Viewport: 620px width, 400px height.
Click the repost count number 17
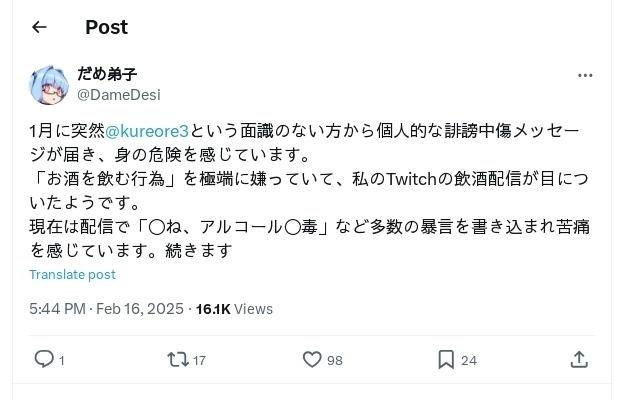(199, 360)
